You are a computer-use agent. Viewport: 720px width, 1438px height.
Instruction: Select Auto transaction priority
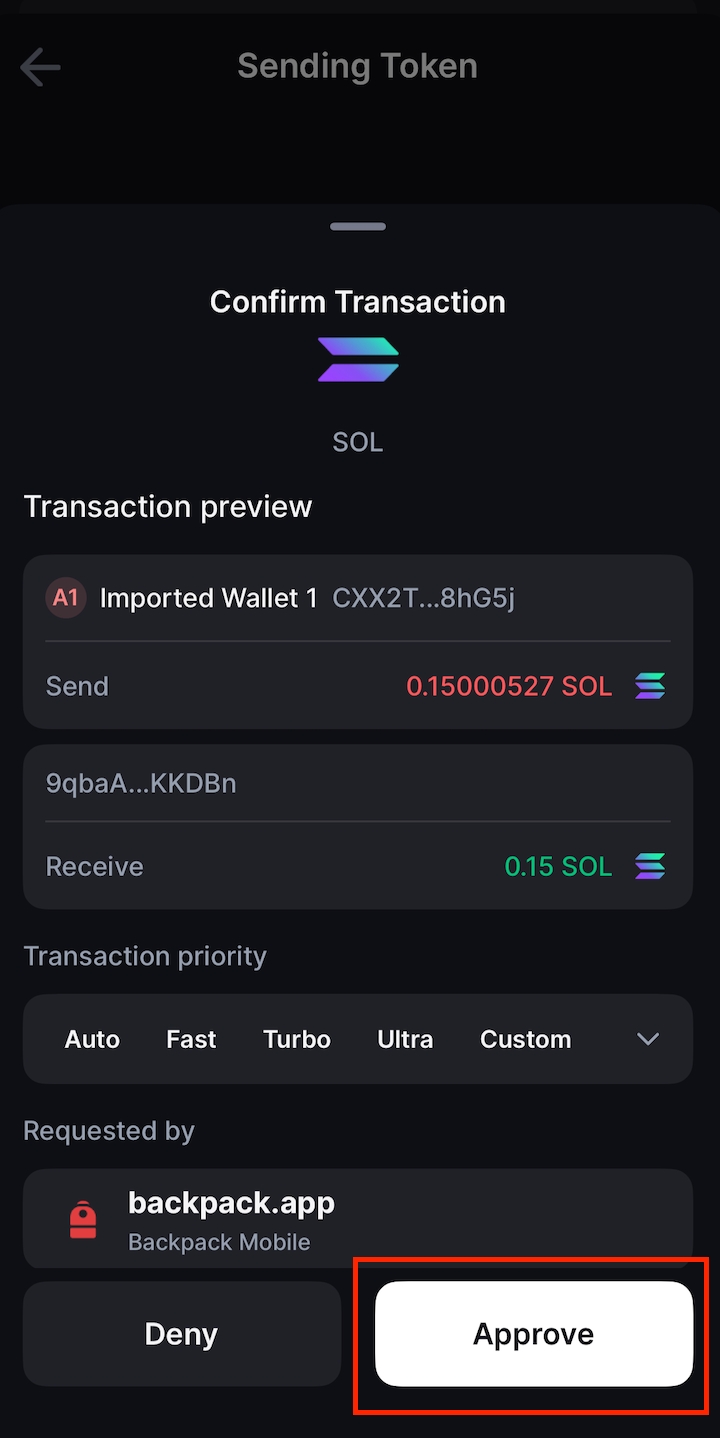(92, 1040)
